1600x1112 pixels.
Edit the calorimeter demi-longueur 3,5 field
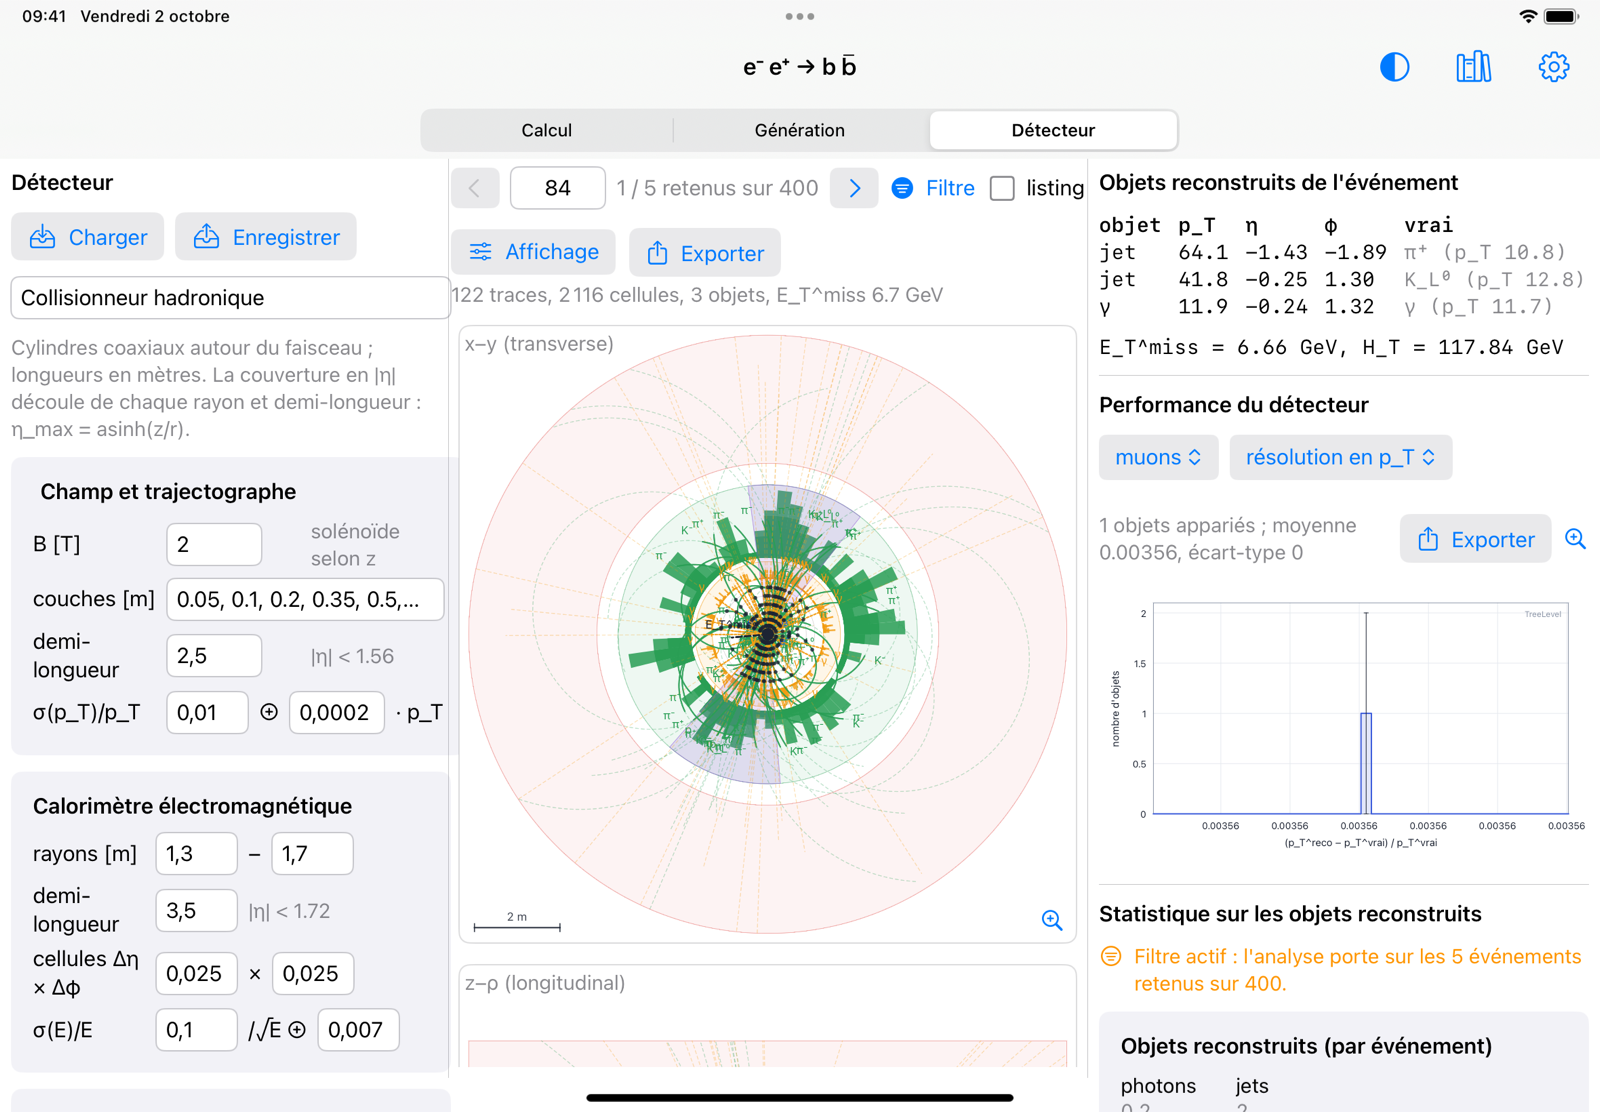tap(197, 911)
